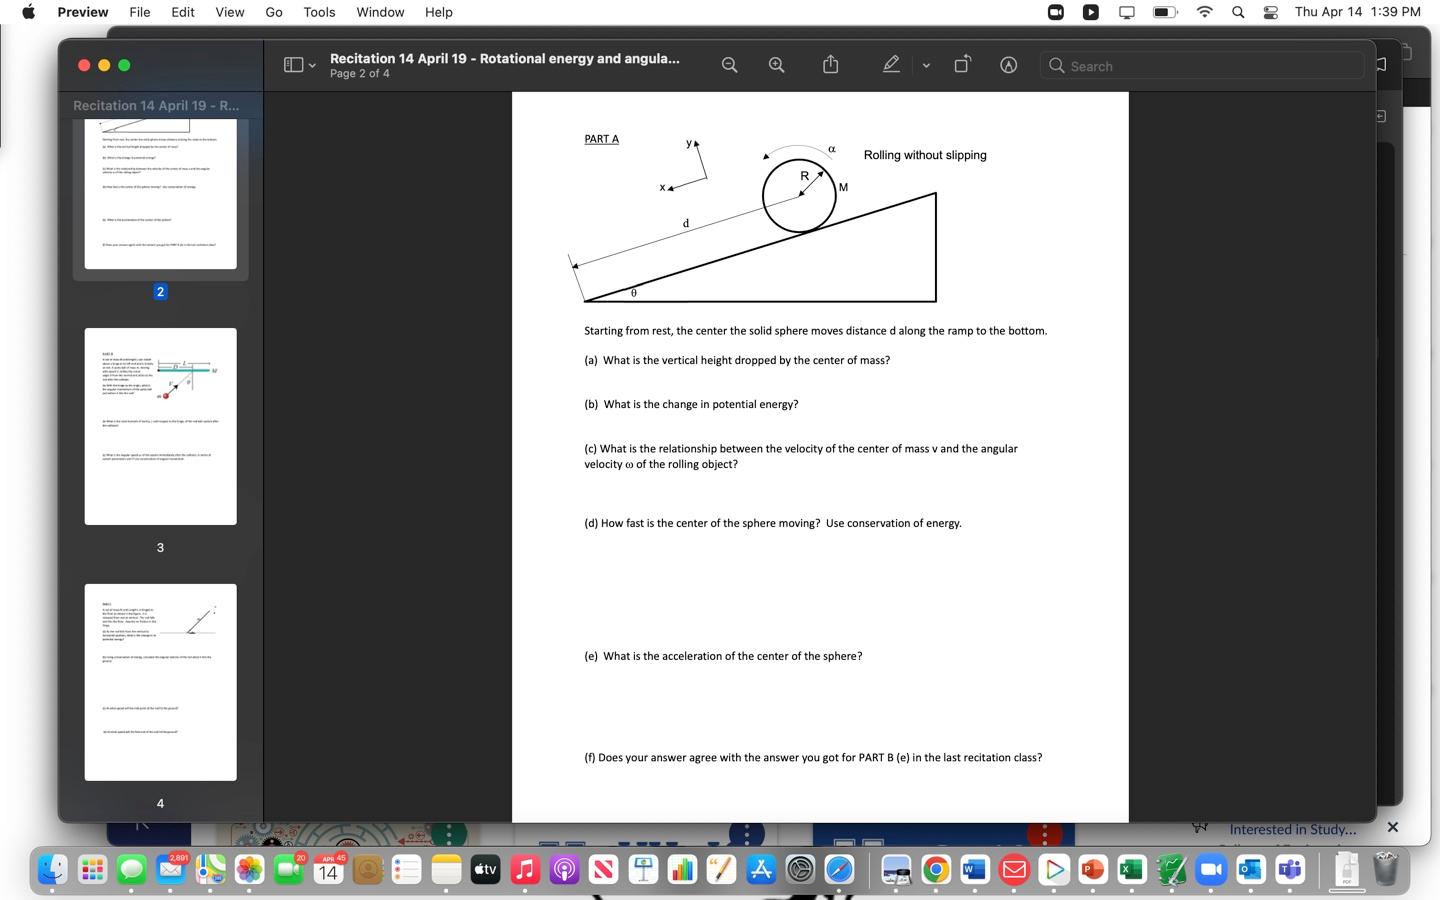The width and height of the screenshot is (1440, 900).
Task: Launch Google Chrome from the Dock
Action: tap(935, 871)
